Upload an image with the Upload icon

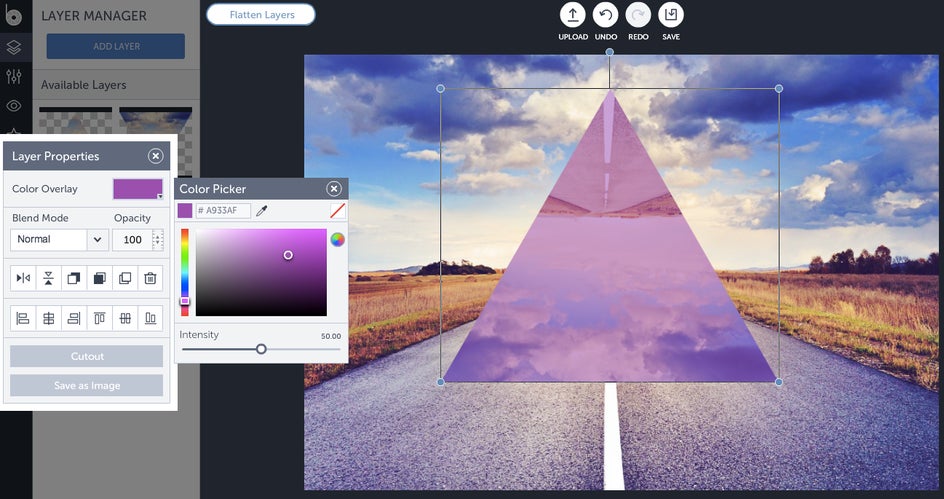573,15
